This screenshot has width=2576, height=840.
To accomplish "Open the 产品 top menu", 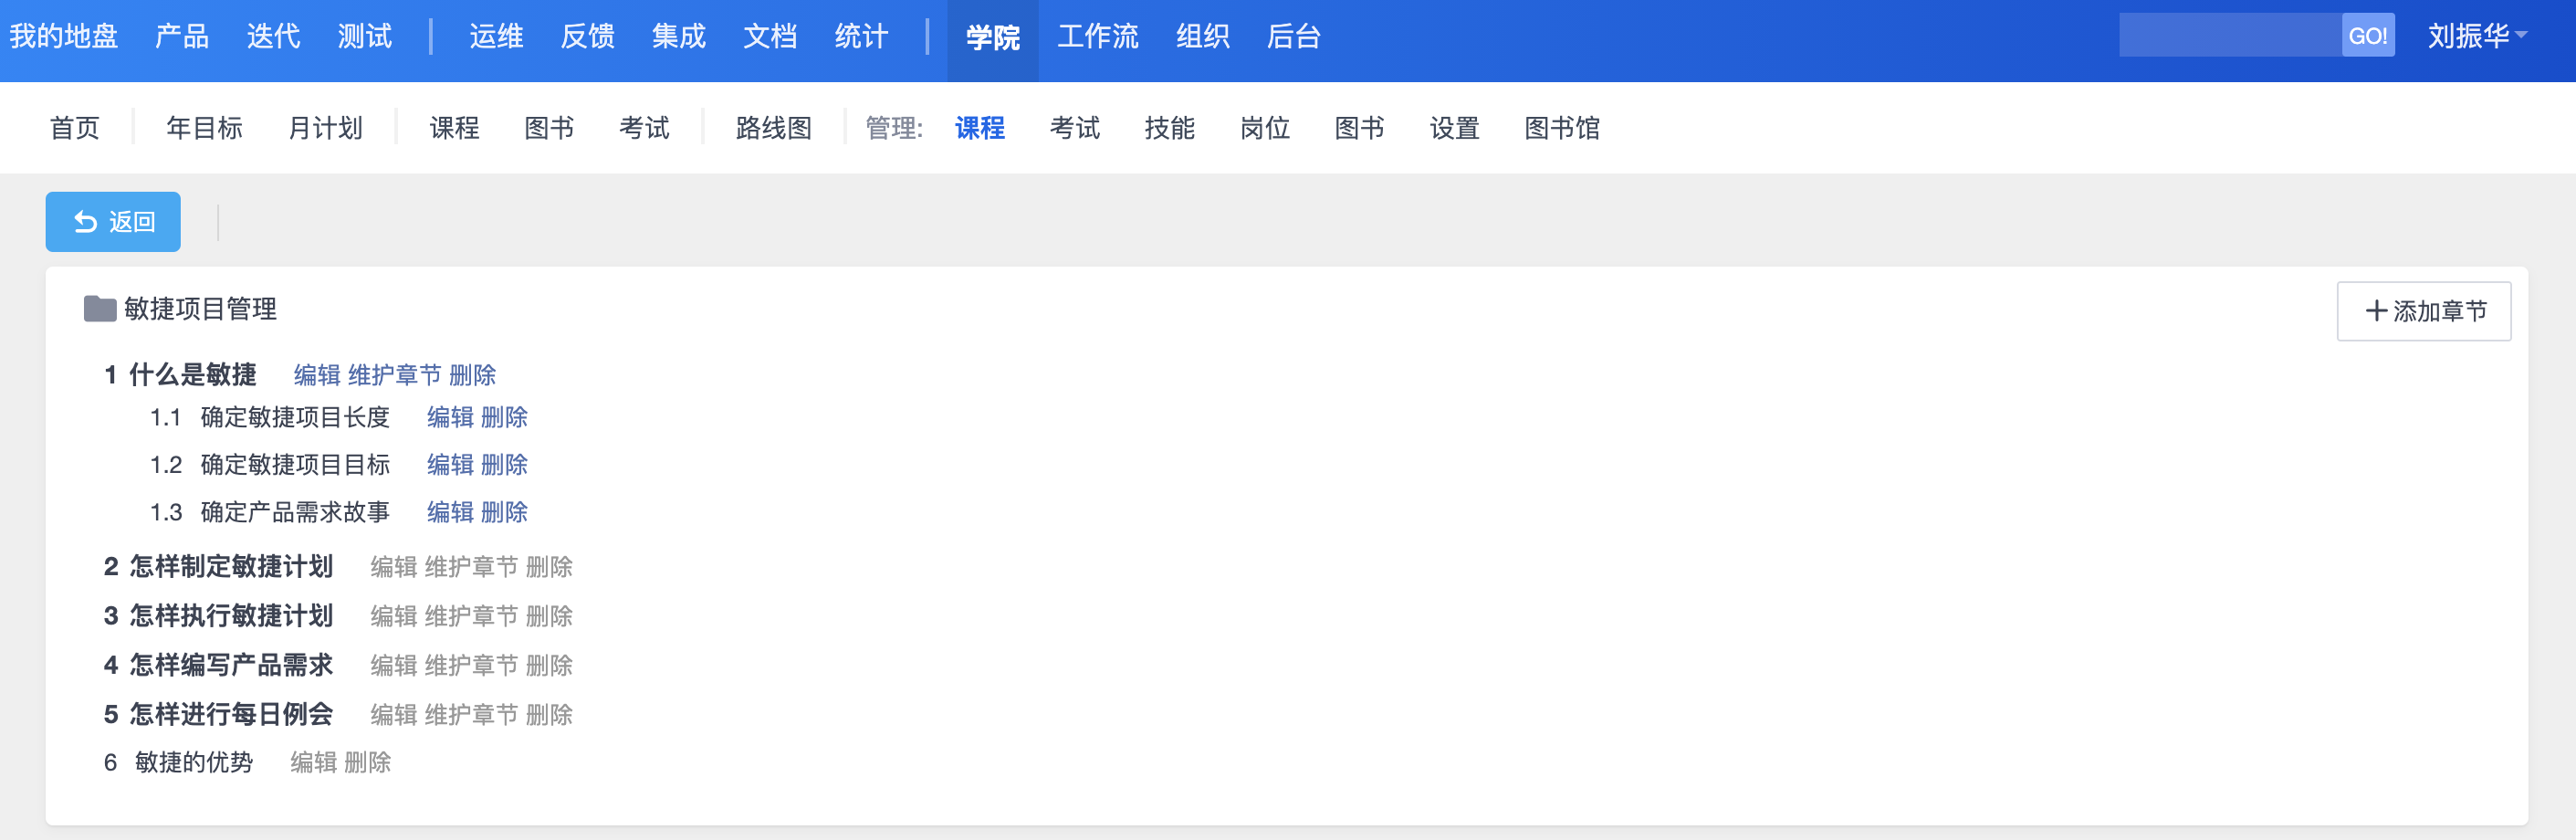I will pyautogui.click(x=182, y=37).
